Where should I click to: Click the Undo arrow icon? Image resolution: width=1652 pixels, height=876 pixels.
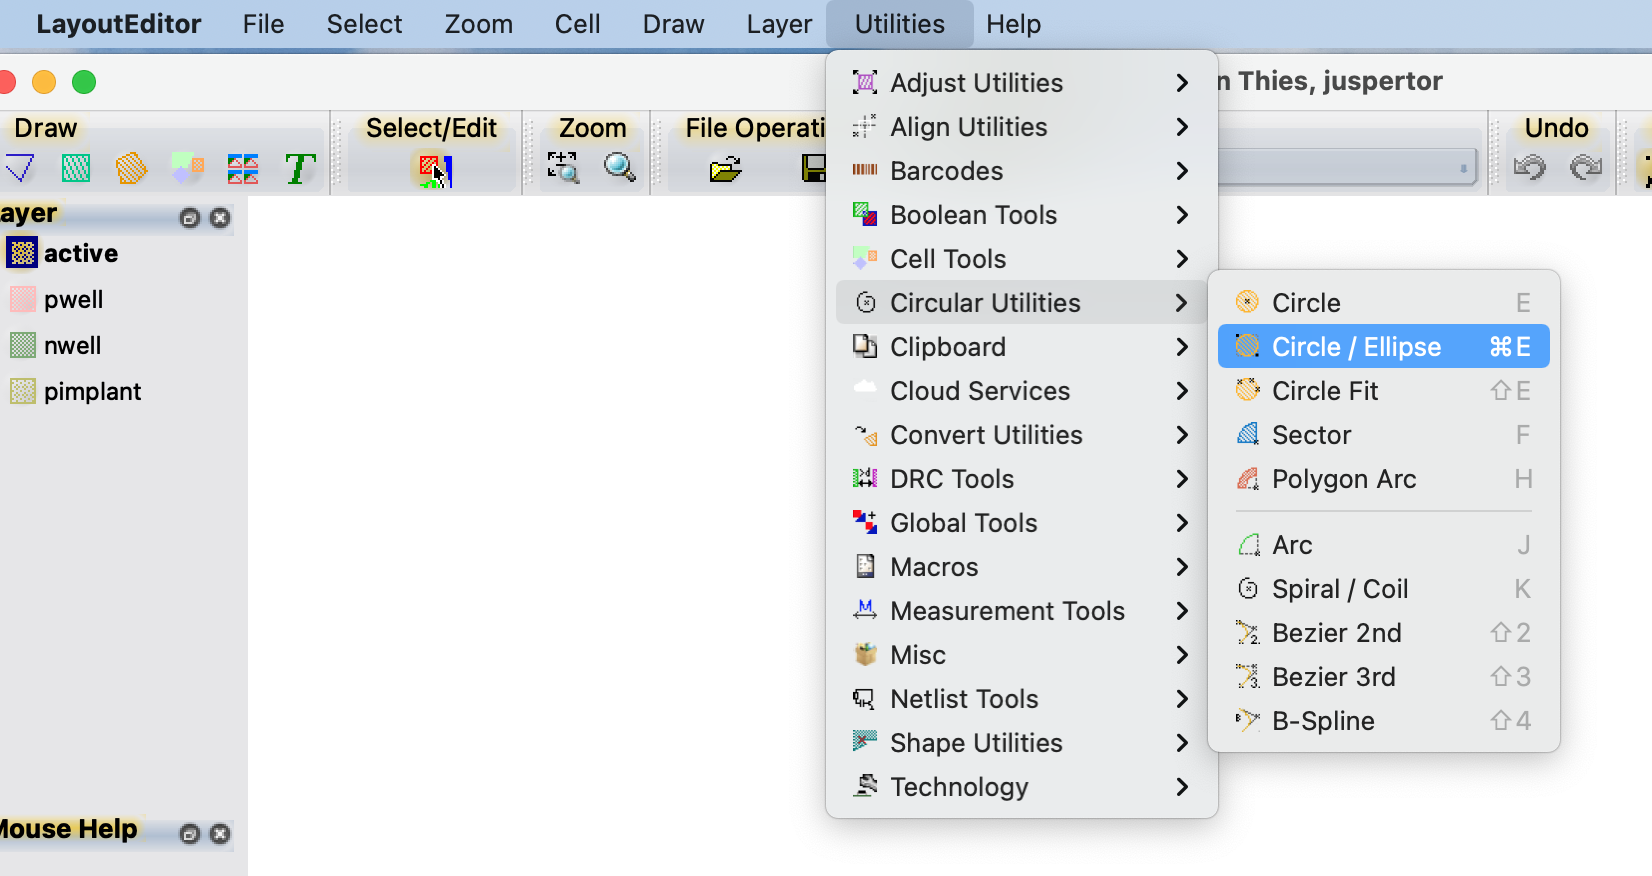pyautogui.click(x=1529, y=167)
